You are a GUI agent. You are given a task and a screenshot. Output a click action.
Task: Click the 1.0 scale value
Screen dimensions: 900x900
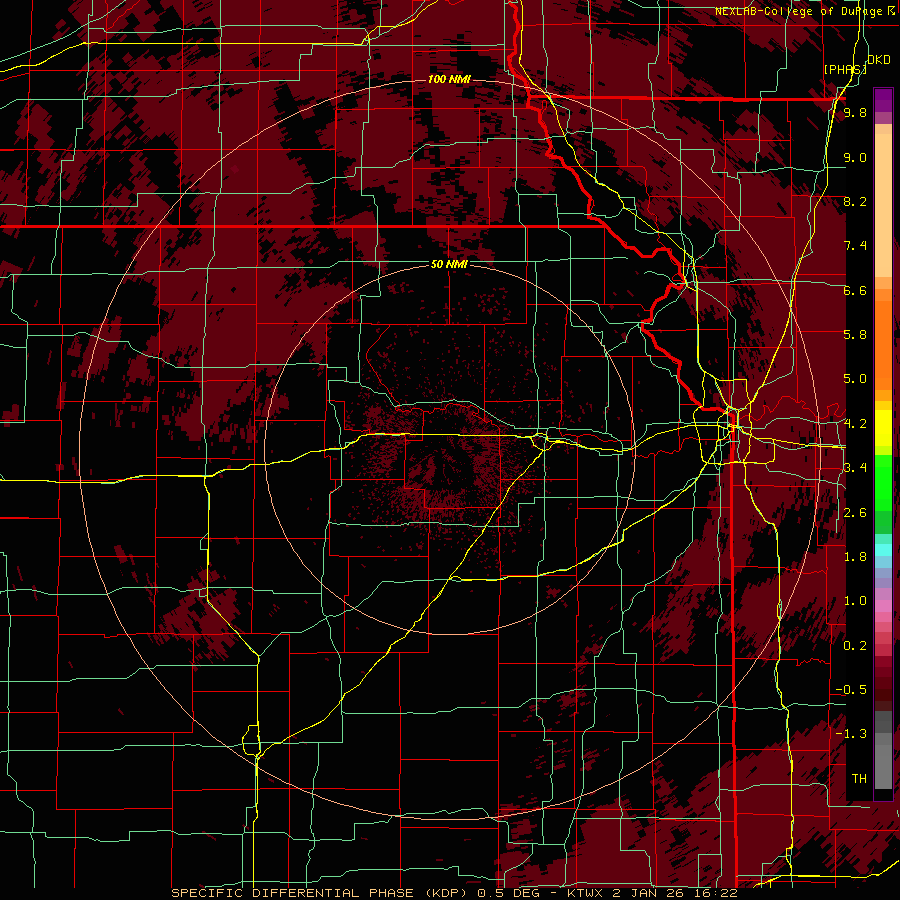855,601
